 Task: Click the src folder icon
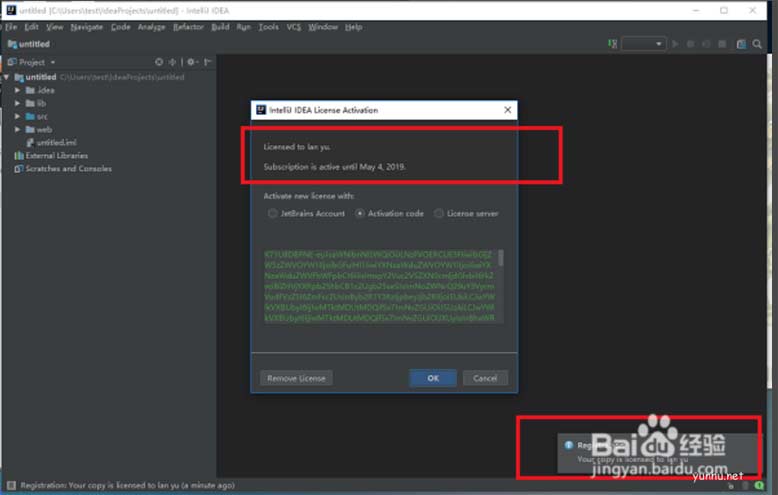[x=30, y=117]
